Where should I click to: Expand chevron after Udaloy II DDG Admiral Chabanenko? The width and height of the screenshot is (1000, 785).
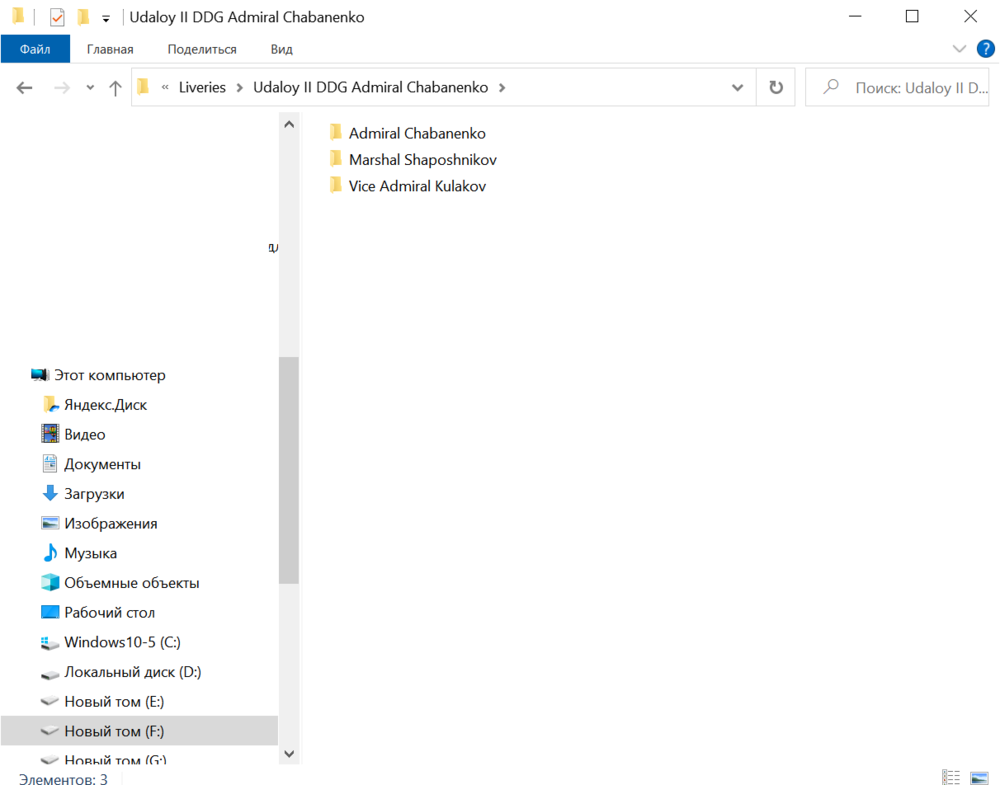coord(502,87)
